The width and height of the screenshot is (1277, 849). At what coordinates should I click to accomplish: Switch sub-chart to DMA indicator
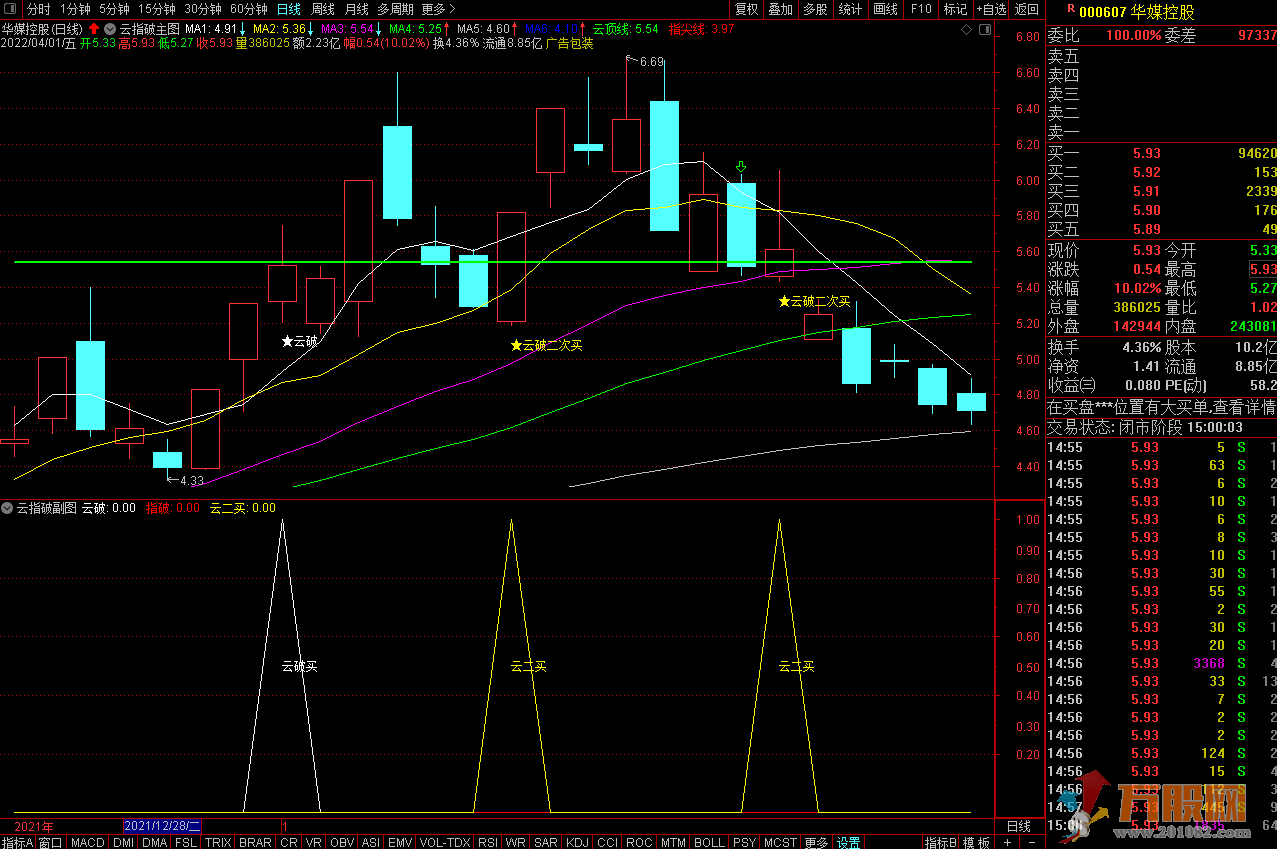155,842
